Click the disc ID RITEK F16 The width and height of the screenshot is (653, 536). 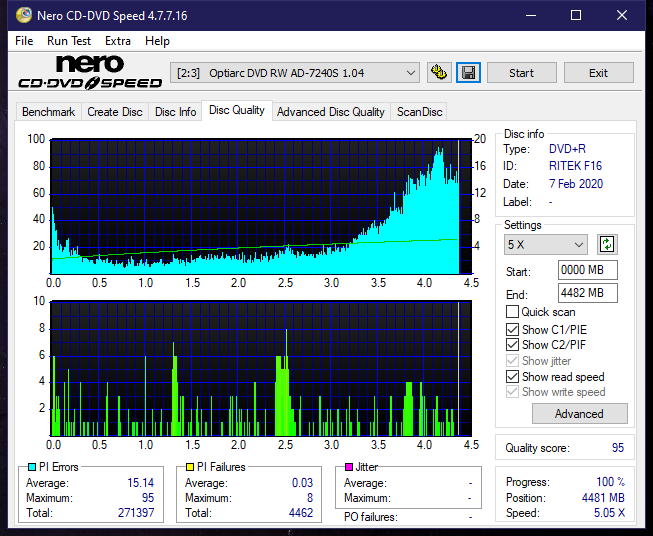[x=576, y=166]
